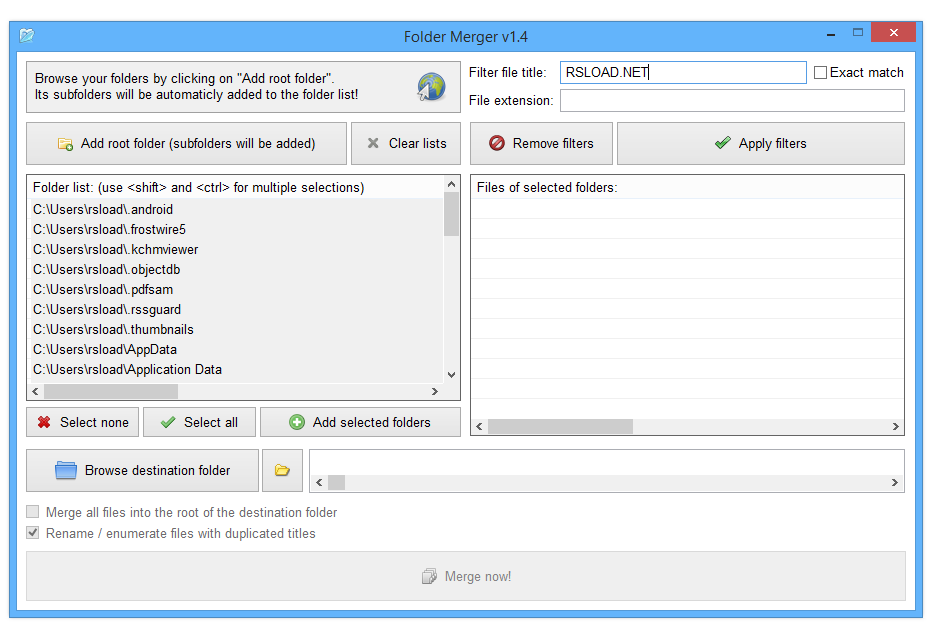Click folder list scroll left arrow
Viewport: 939px width, 635px height.
(35, 391)
